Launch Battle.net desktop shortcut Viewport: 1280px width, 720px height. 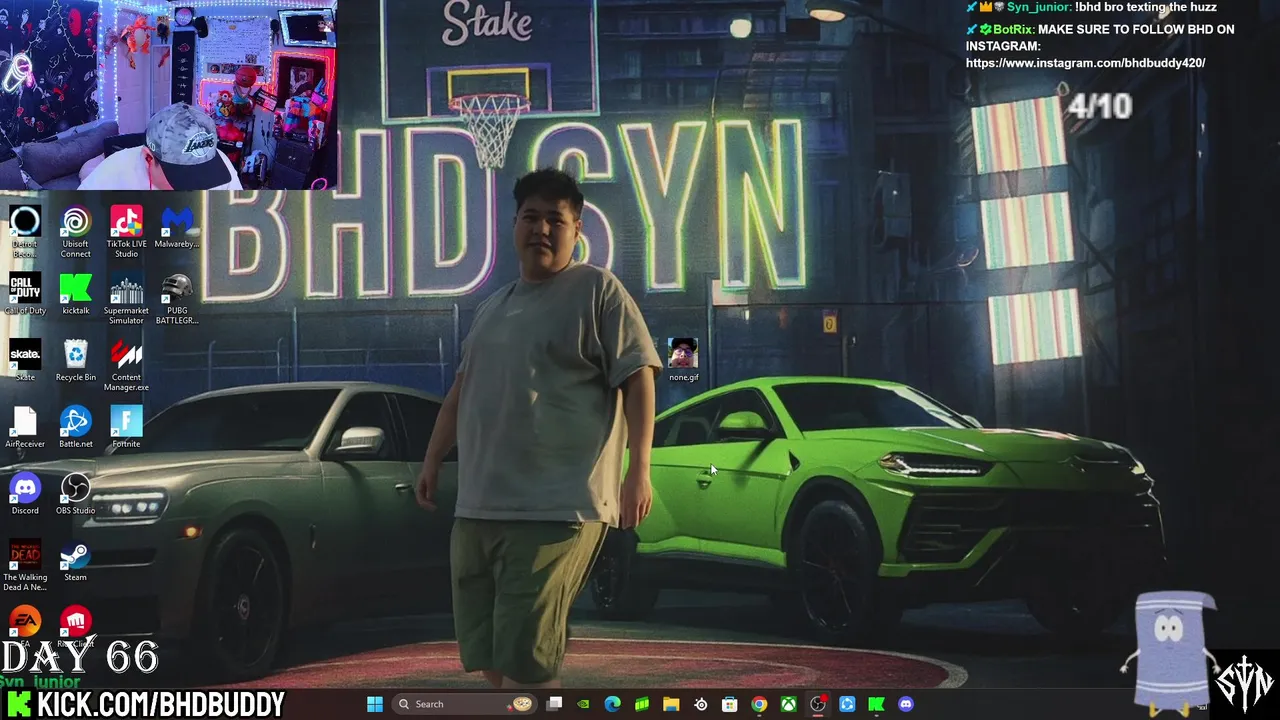(76, 427)
